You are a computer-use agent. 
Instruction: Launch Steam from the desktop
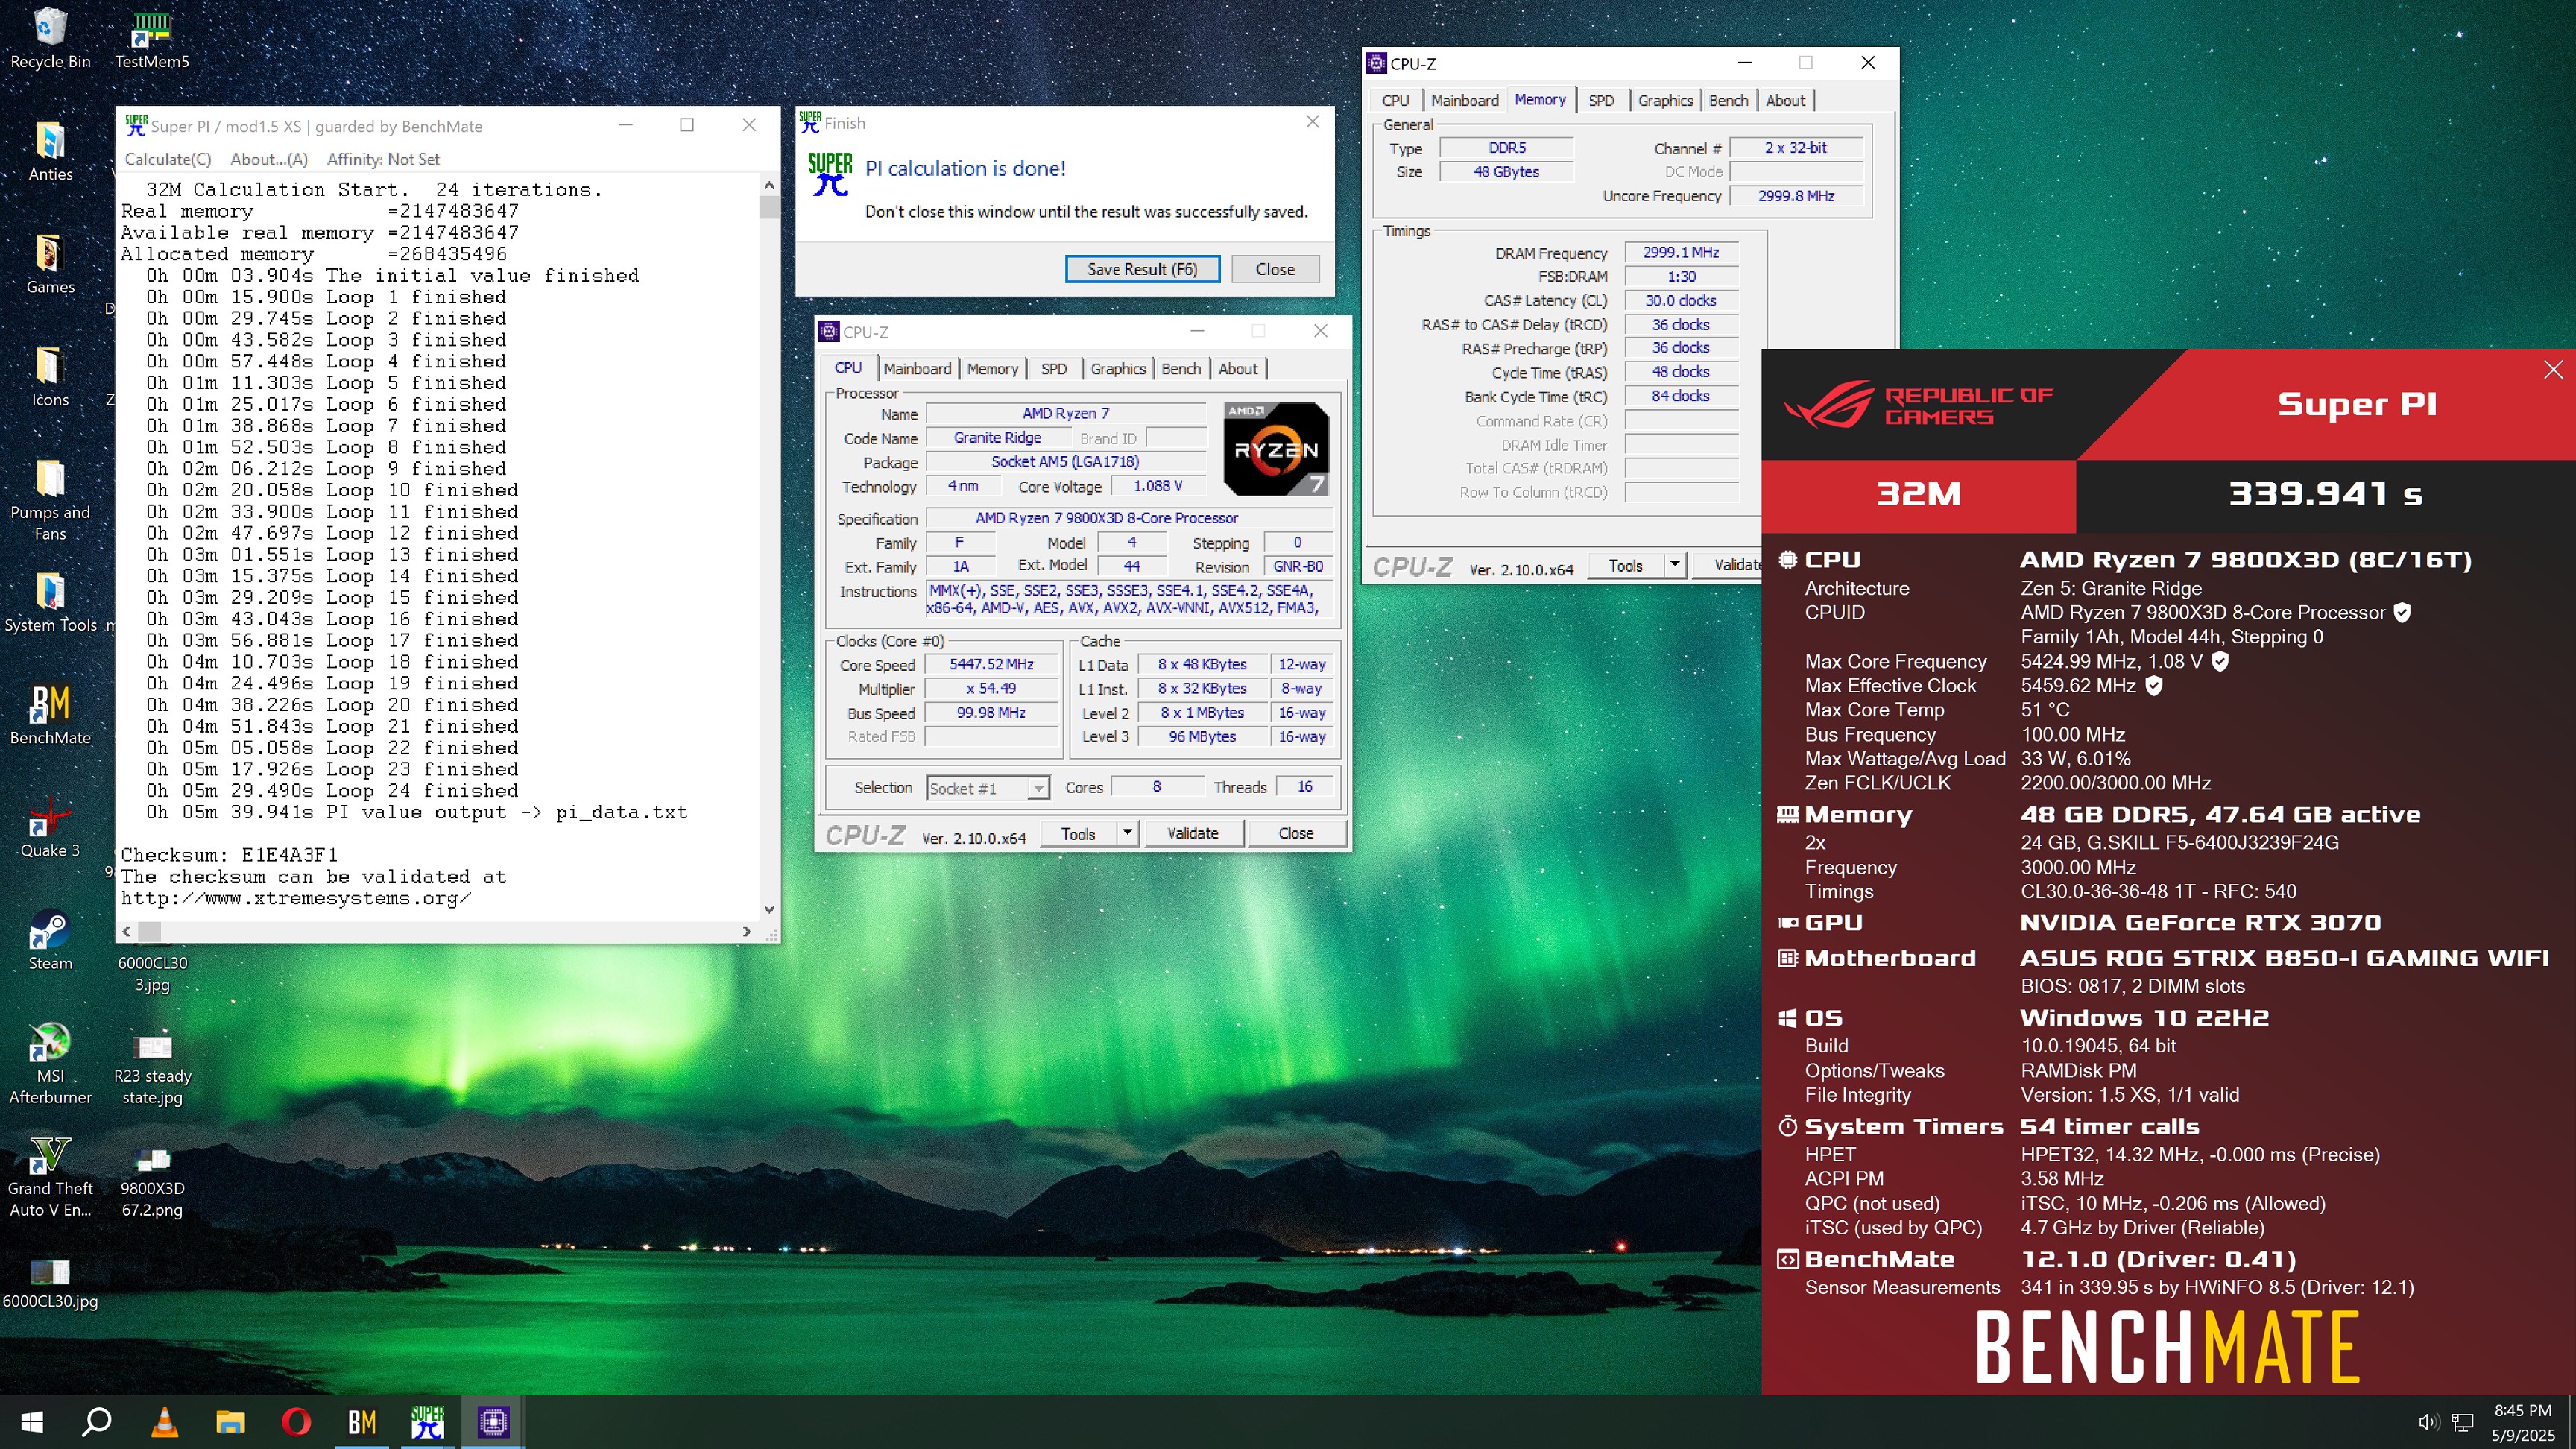50,941
